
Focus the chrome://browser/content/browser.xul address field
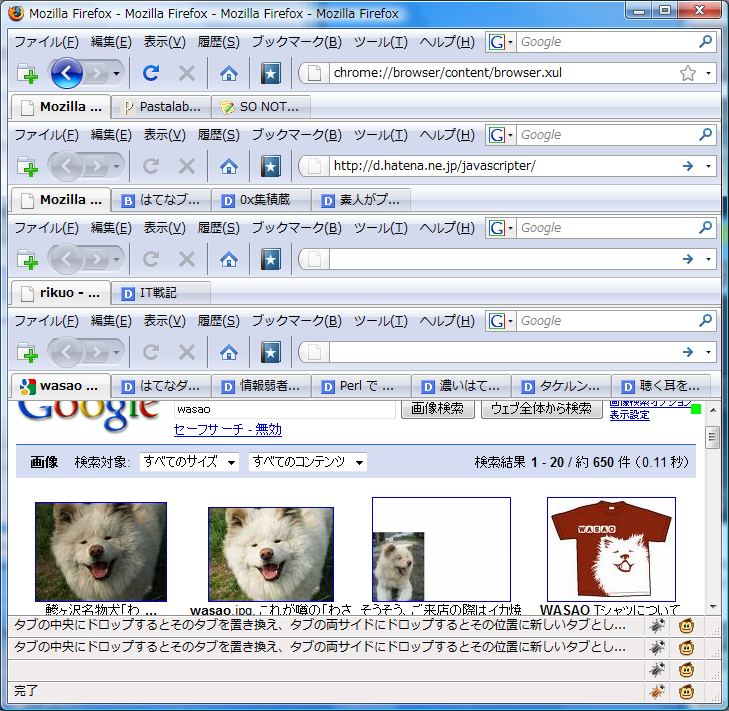click(x=502, y=73)
